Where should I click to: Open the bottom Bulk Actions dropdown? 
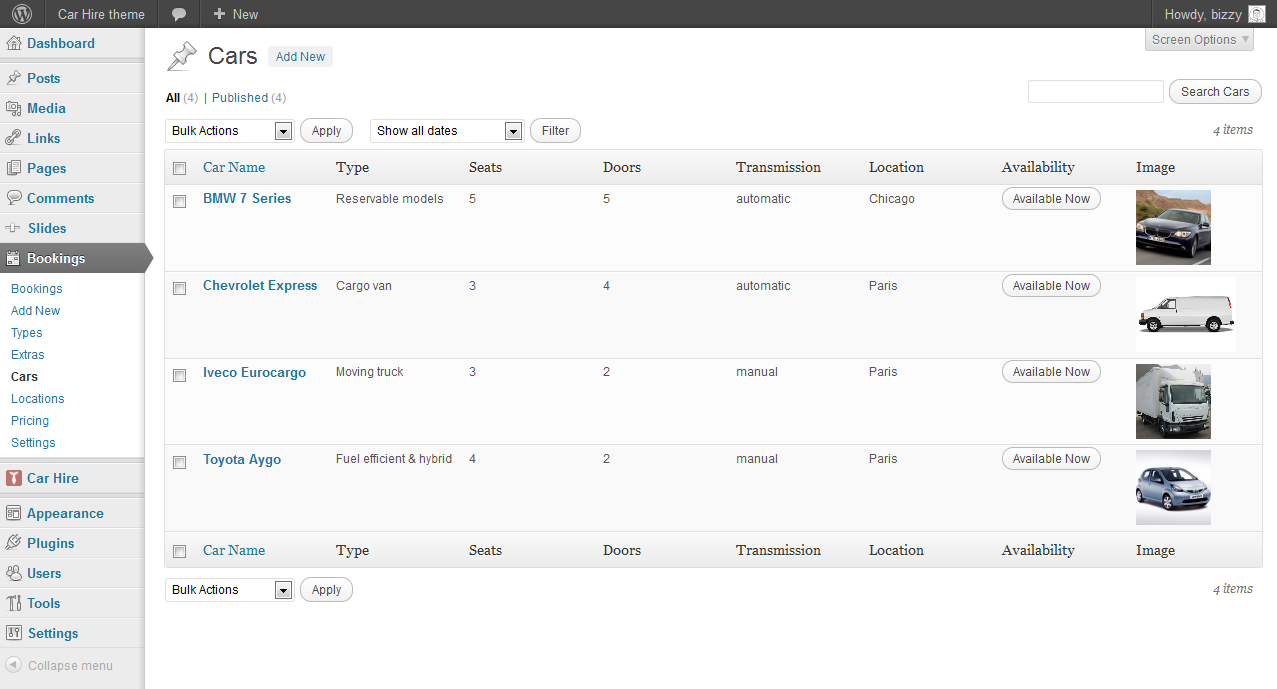tap(229, 590)
